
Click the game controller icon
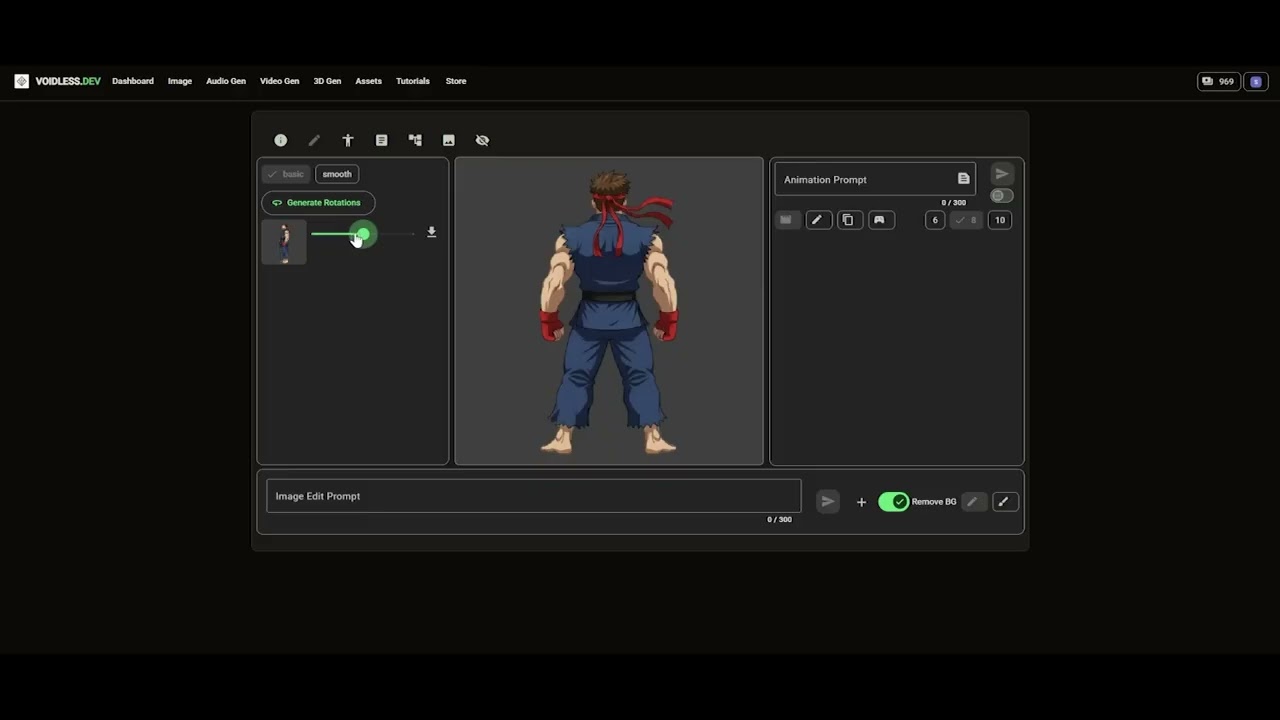tap(879, 220)
